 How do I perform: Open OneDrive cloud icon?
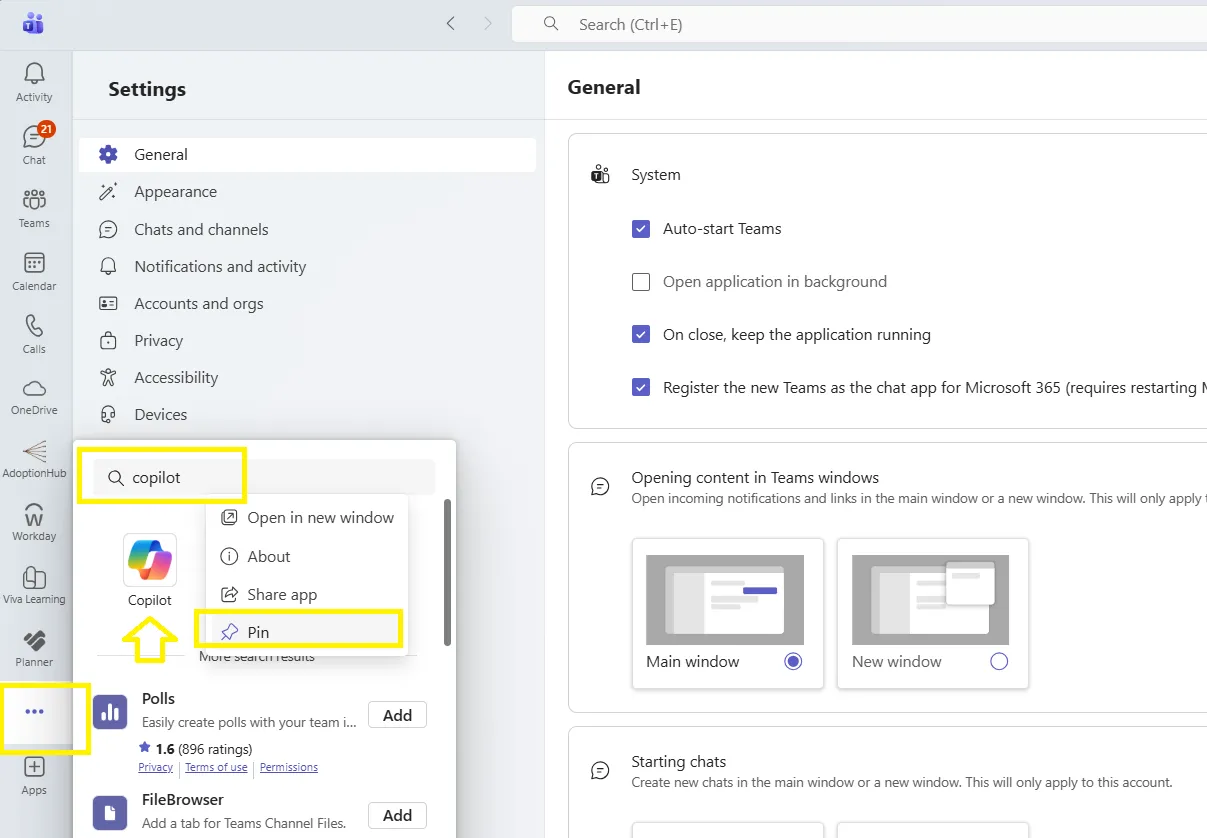tap(34, 395)
